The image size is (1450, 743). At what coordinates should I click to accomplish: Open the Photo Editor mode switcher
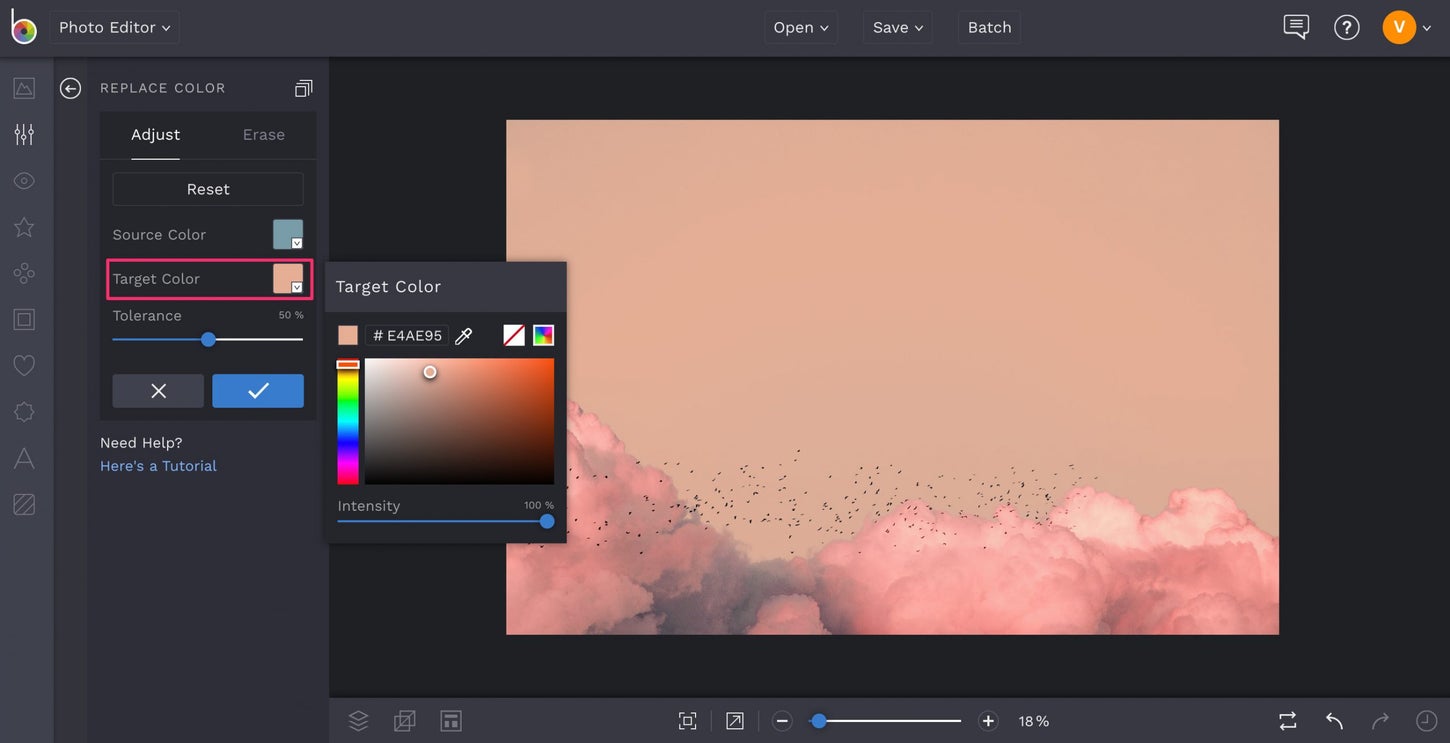(113, 27)
